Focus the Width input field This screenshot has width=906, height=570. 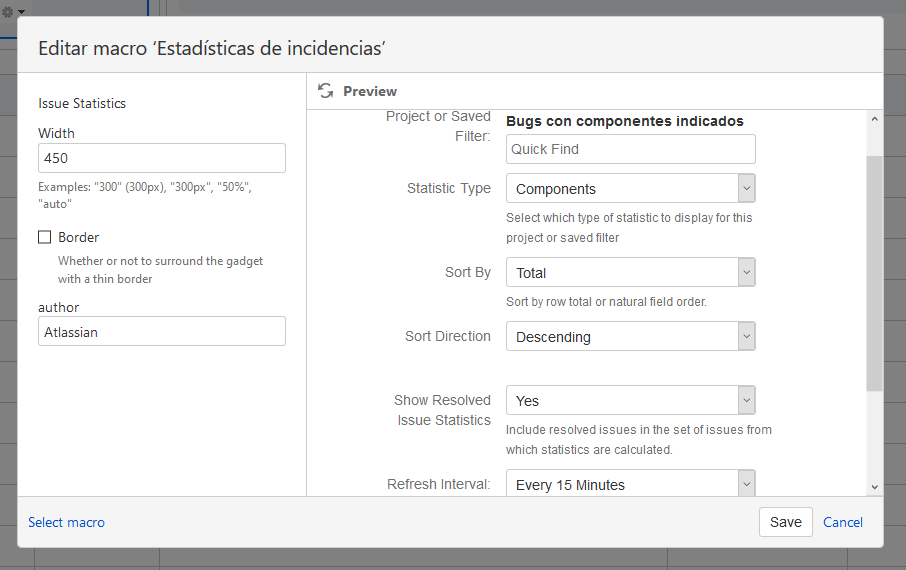(162, 158)
